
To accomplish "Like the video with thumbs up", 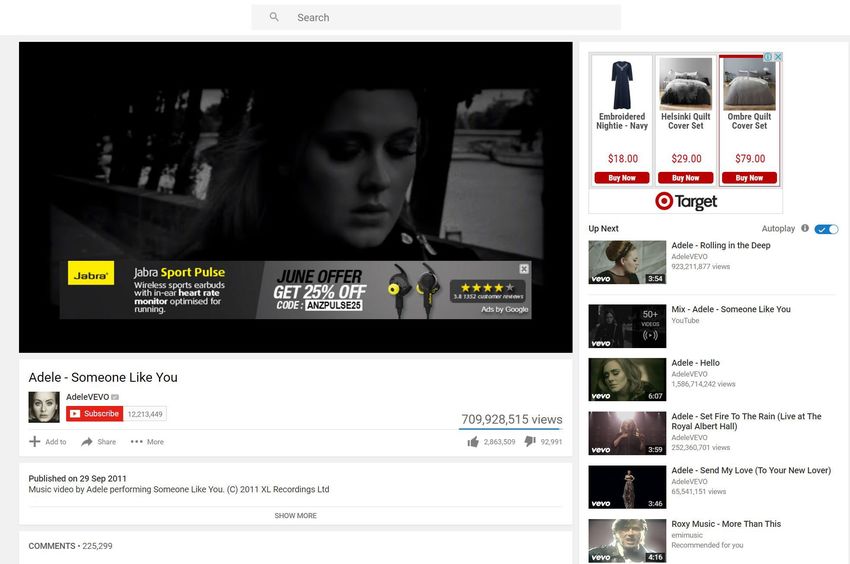I will coord(473,442).
